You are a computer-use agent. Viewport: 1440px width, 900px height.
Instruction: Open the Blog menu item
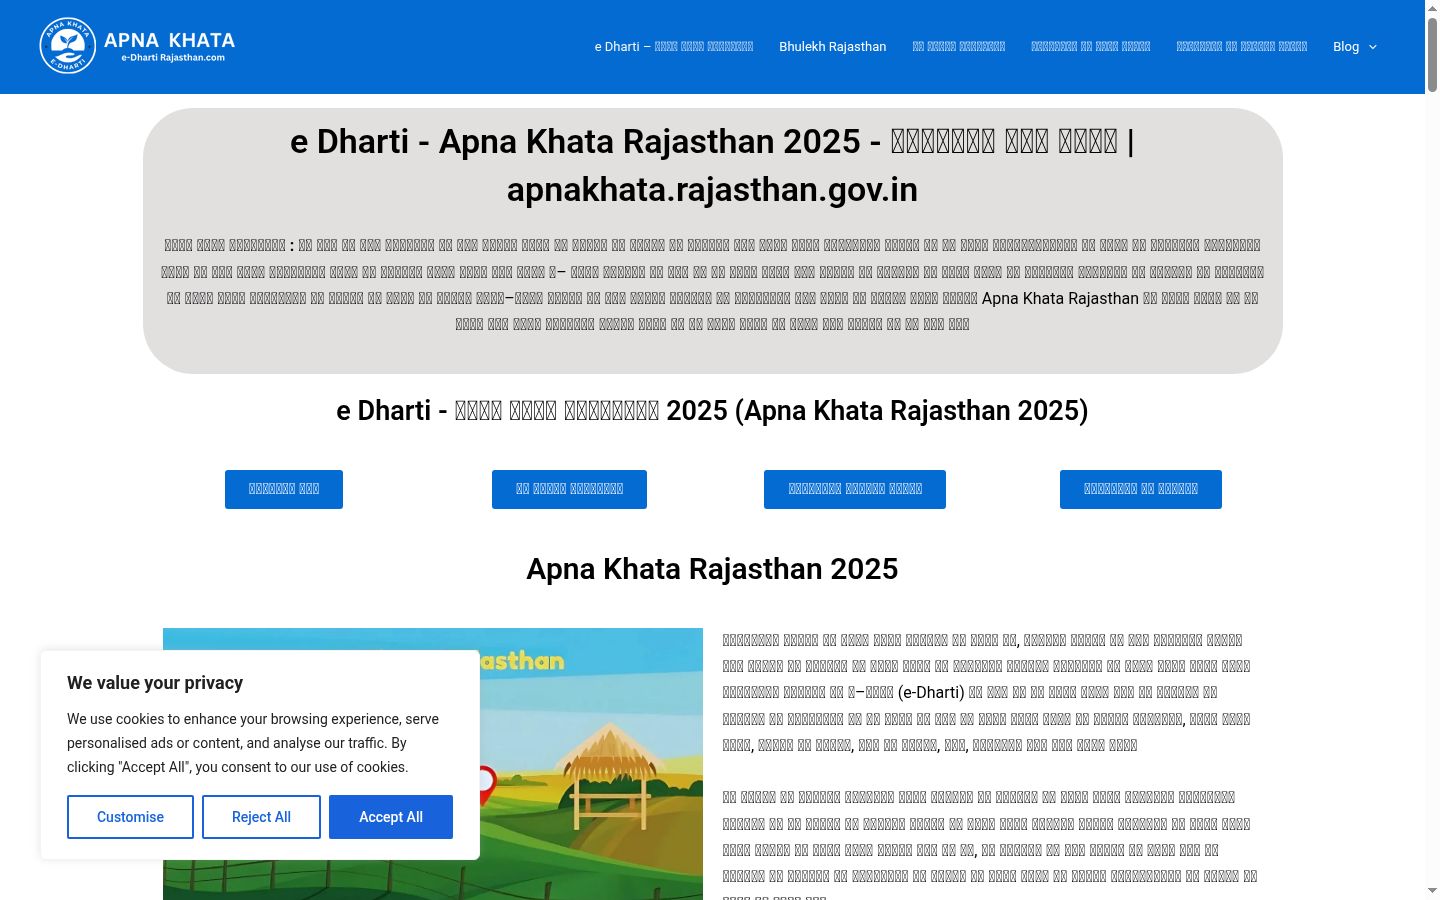(1346, 47)
